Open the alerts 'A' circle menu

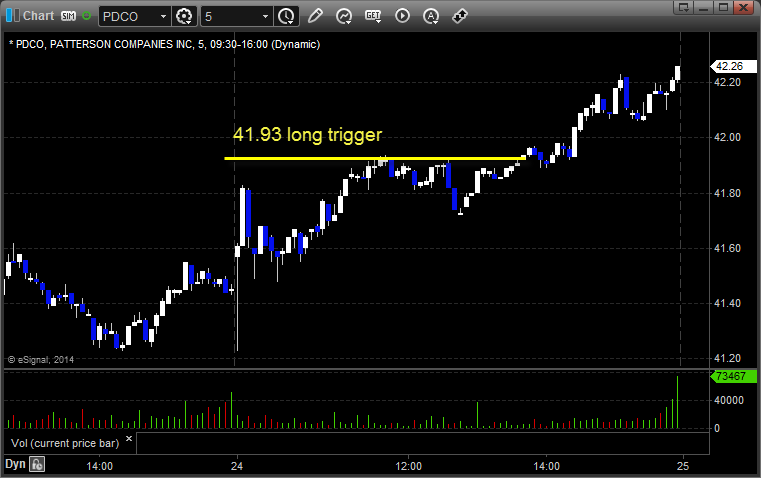pyautogui.click(x=431, y=16)
